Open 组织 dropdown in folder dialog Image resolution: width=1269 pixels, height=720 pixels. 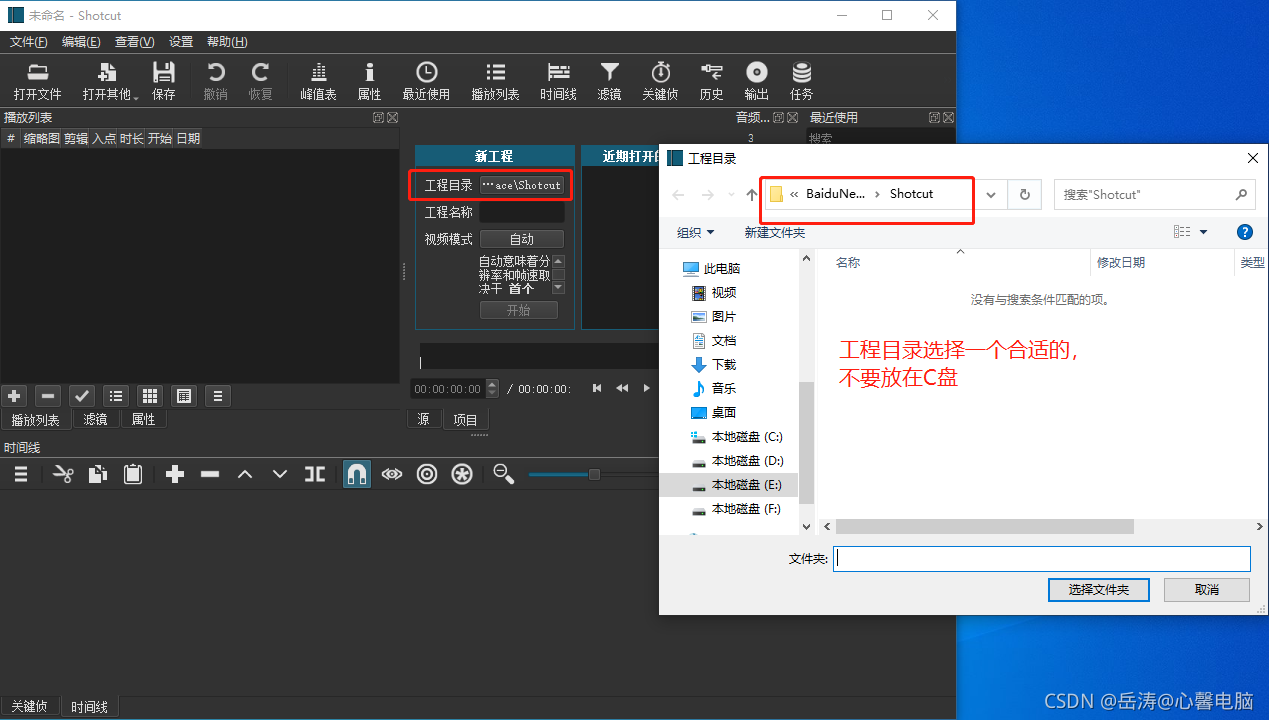coord(696,232)
